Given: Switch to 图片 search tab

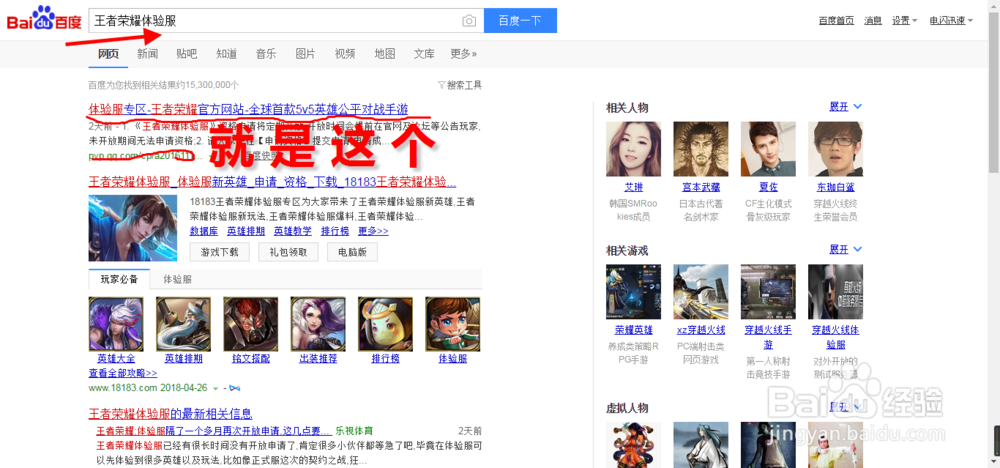Looking at the screenshot, I should (x=305, y=54).
